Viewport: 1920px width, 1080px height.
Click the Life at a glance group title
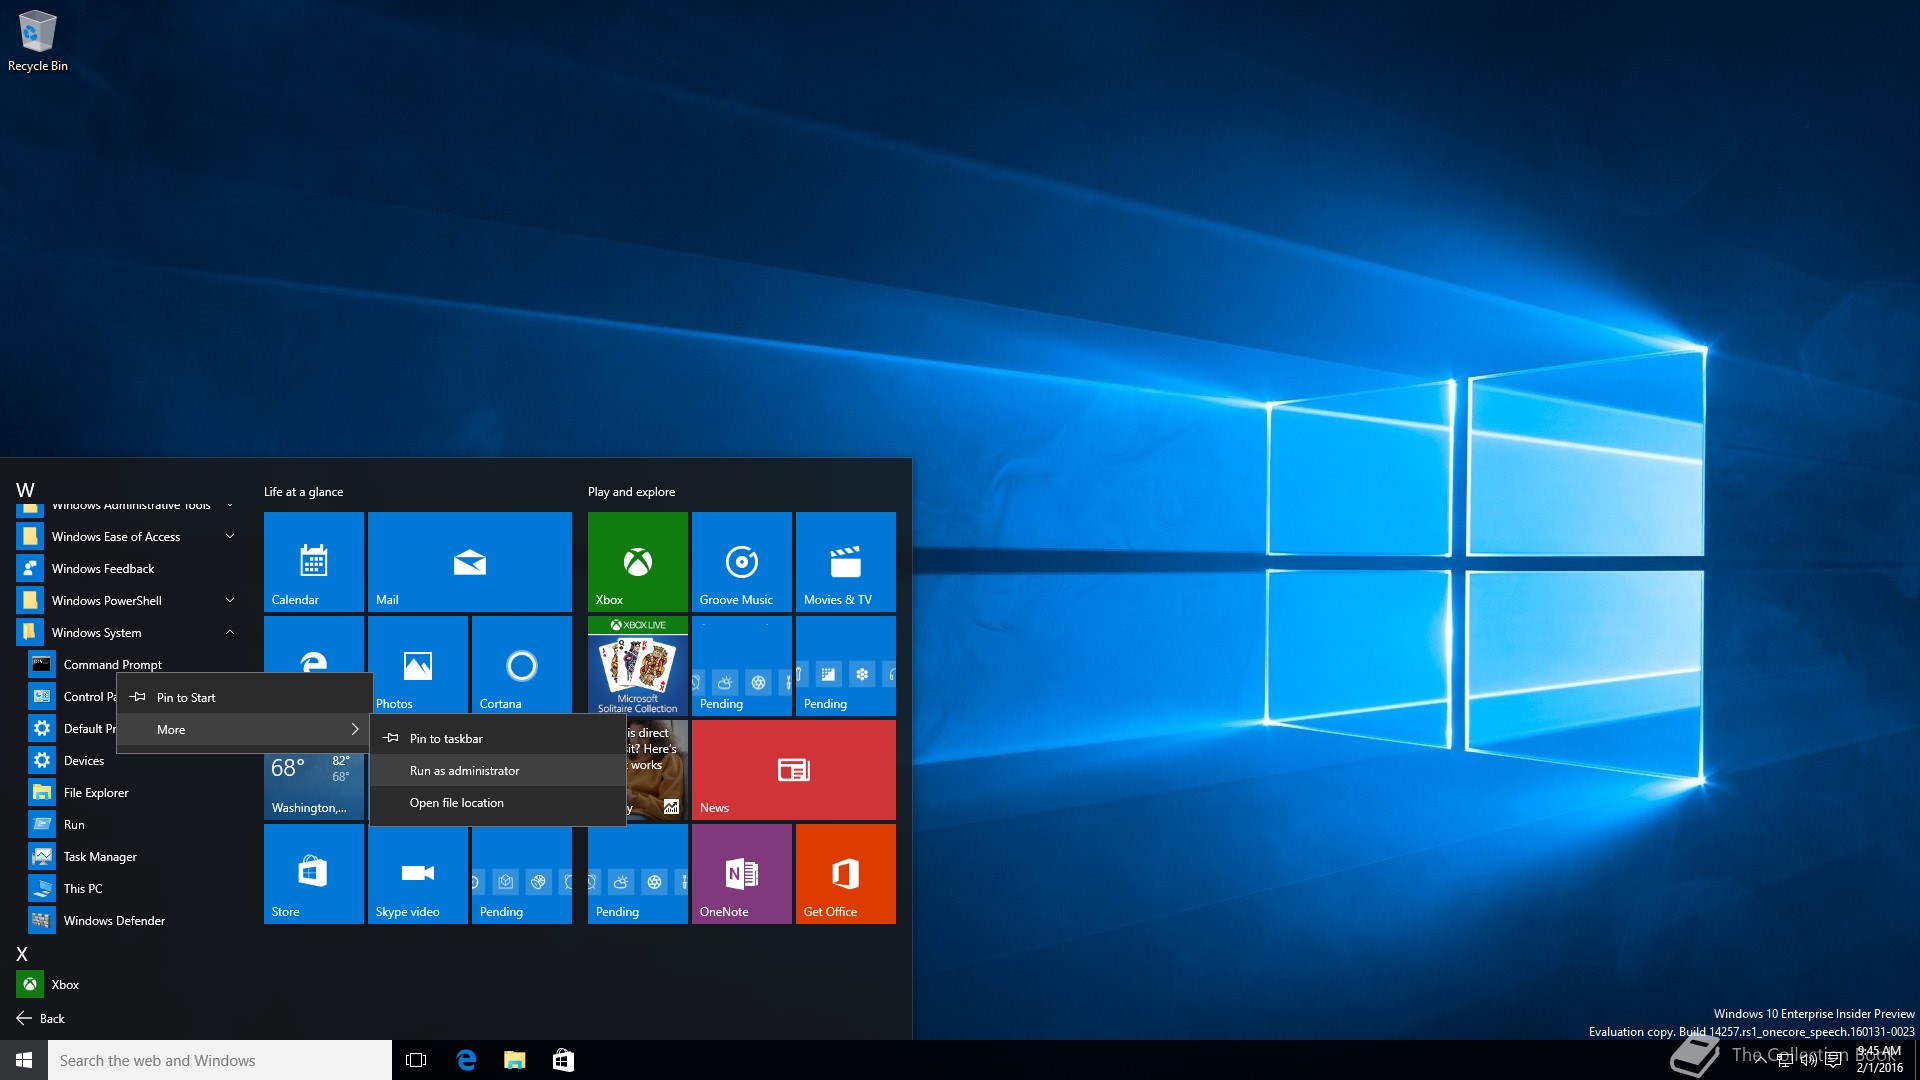[303, 491]
